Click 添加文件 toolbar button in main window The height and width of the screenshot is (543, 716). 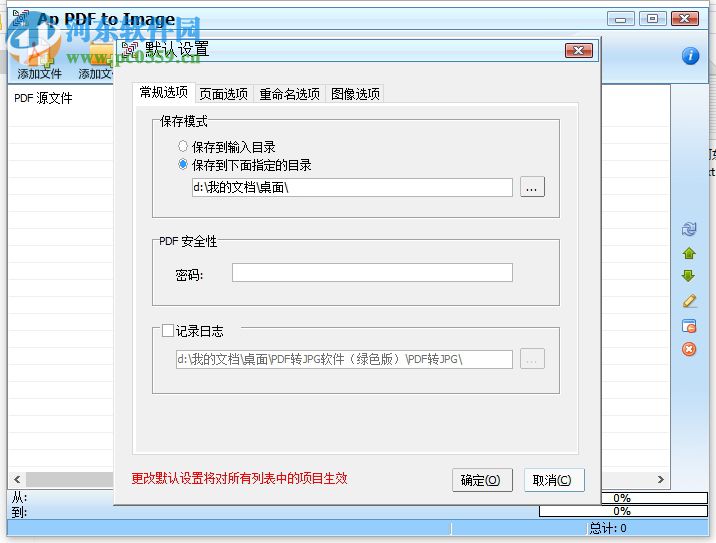39,62
